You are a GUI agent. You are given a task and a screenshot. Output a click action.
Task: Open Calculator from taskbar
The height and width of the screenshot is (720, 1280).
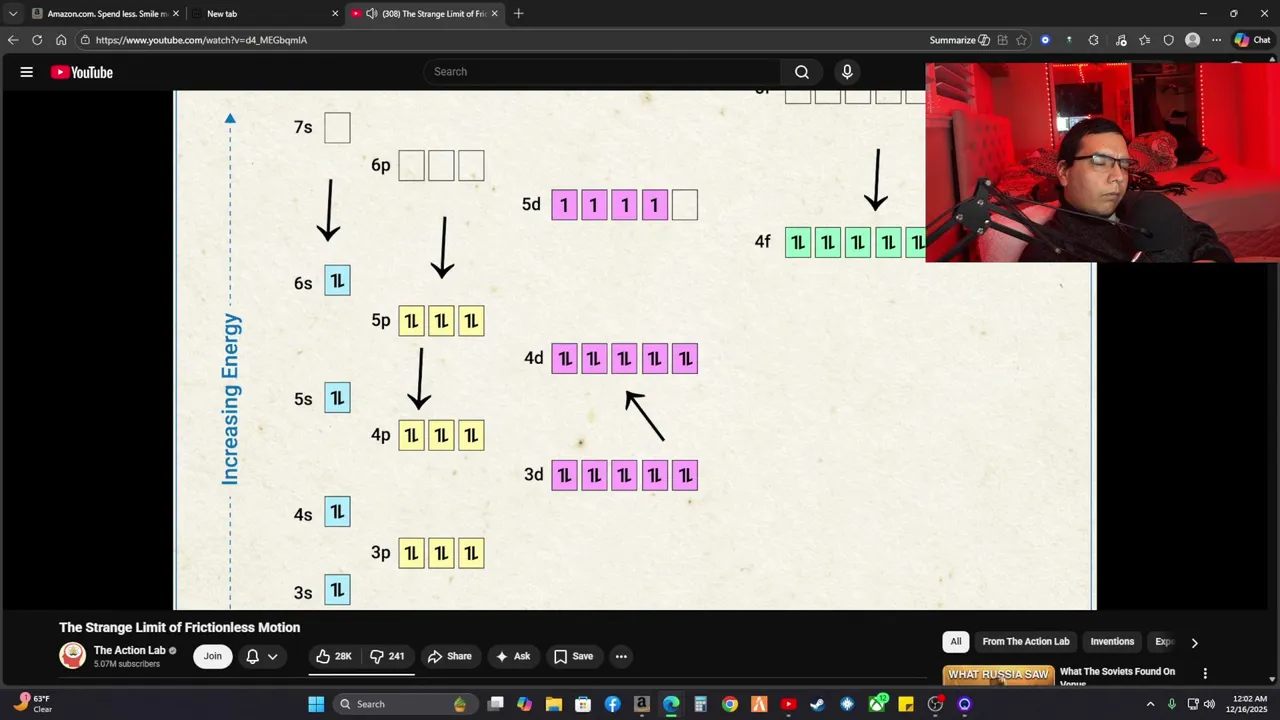pyautogui.click(x=700, y=704)
